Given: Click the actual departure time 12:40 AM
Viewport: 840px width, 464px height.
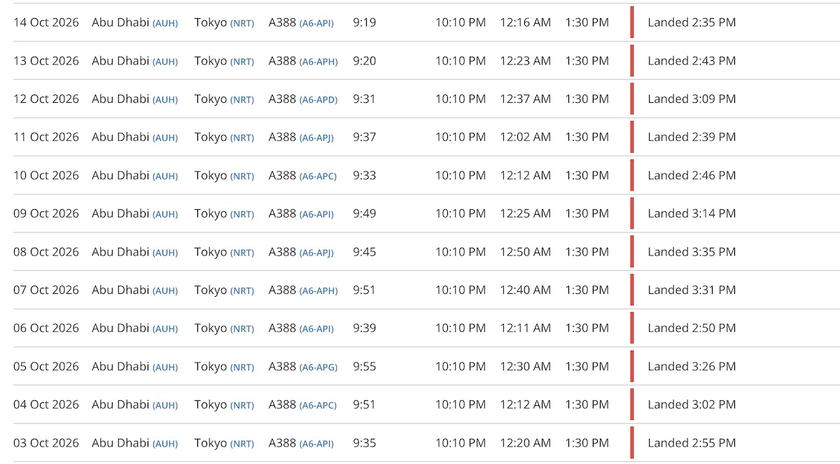Looking at the screenshot, I should click(525, 290).
